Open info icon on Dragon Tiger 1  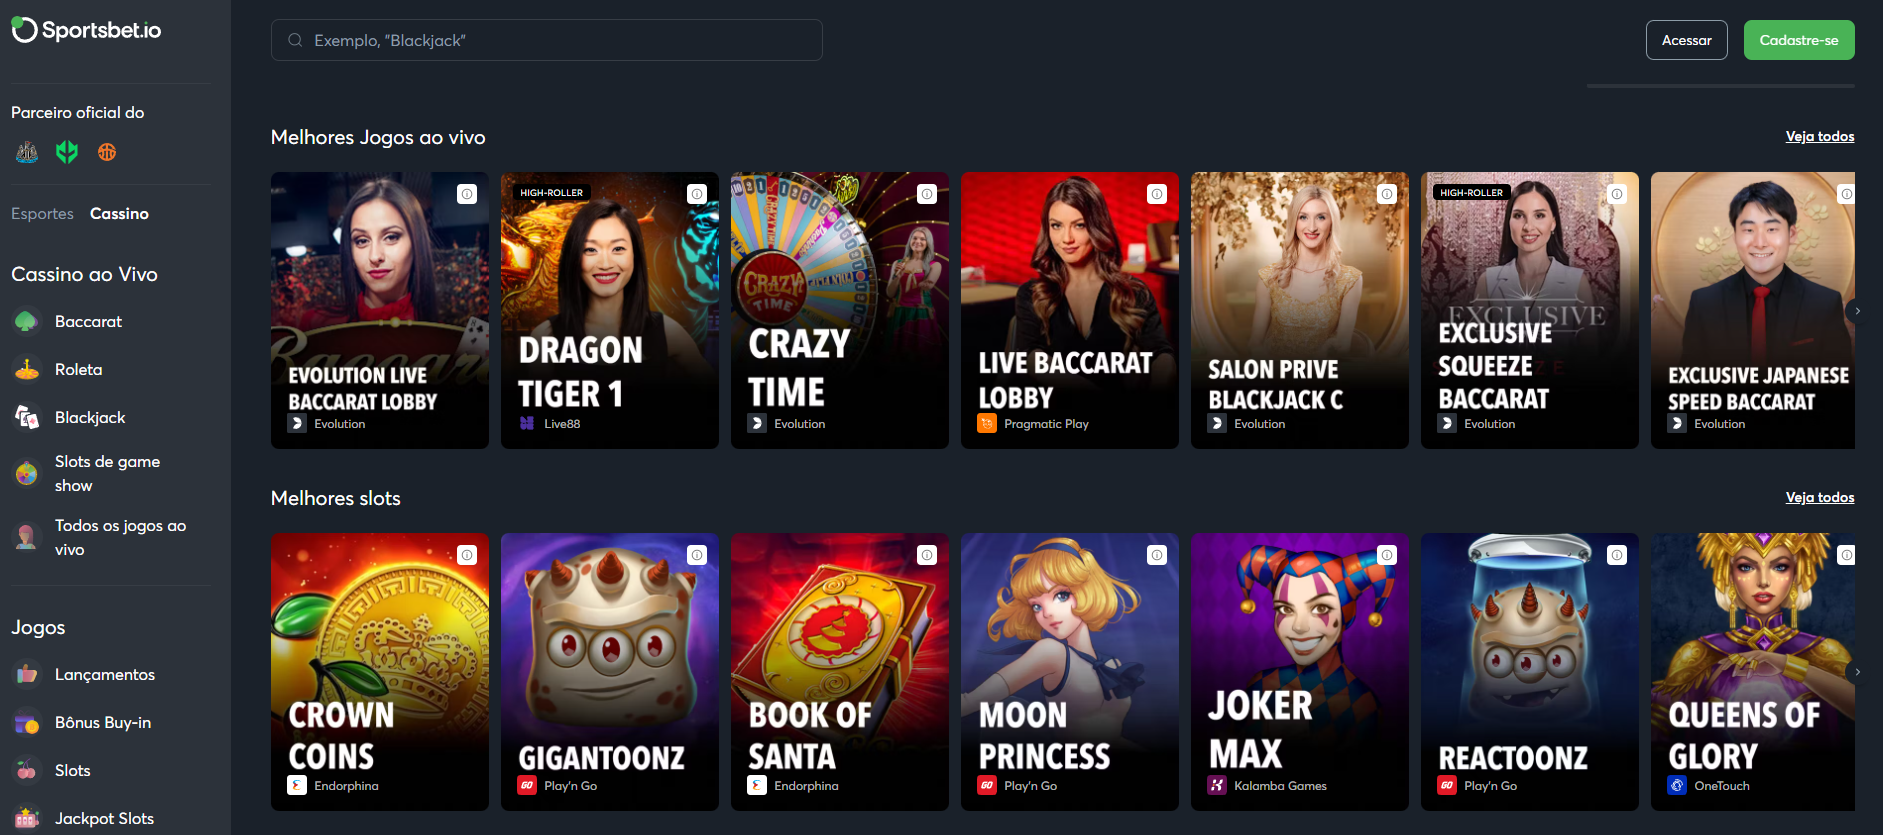coord(697,194)
